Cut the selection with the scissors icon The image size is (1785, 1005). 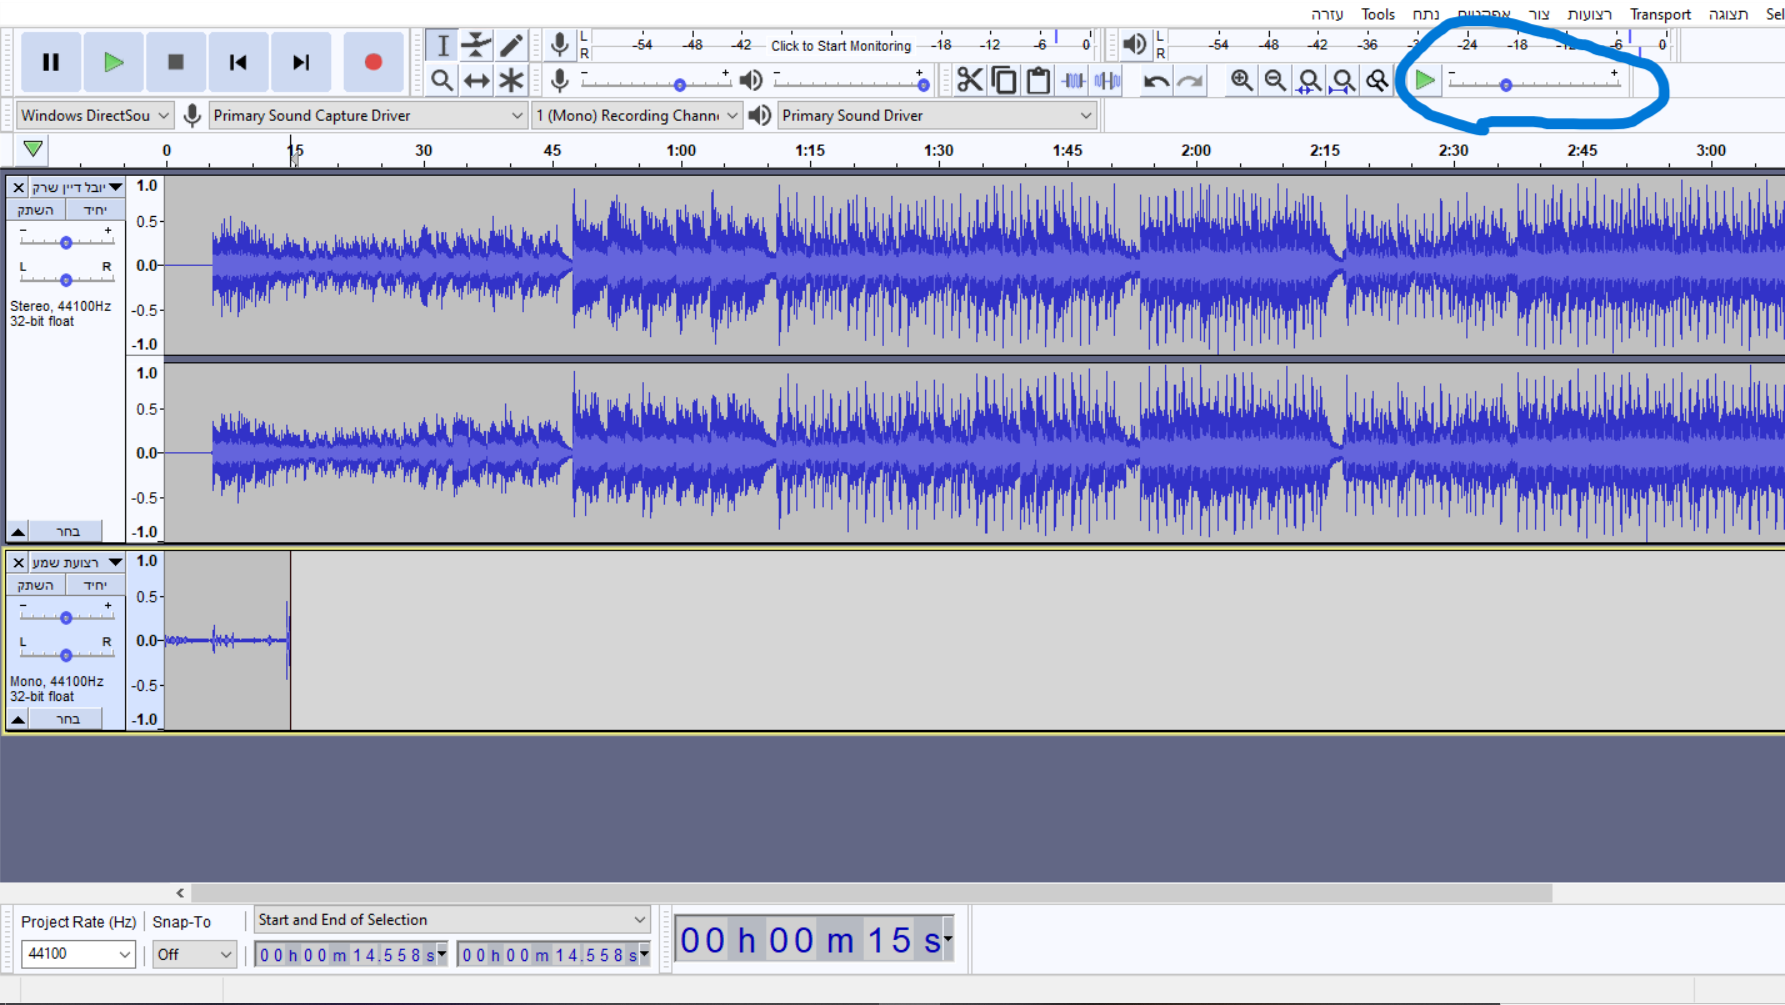(969, 80)
